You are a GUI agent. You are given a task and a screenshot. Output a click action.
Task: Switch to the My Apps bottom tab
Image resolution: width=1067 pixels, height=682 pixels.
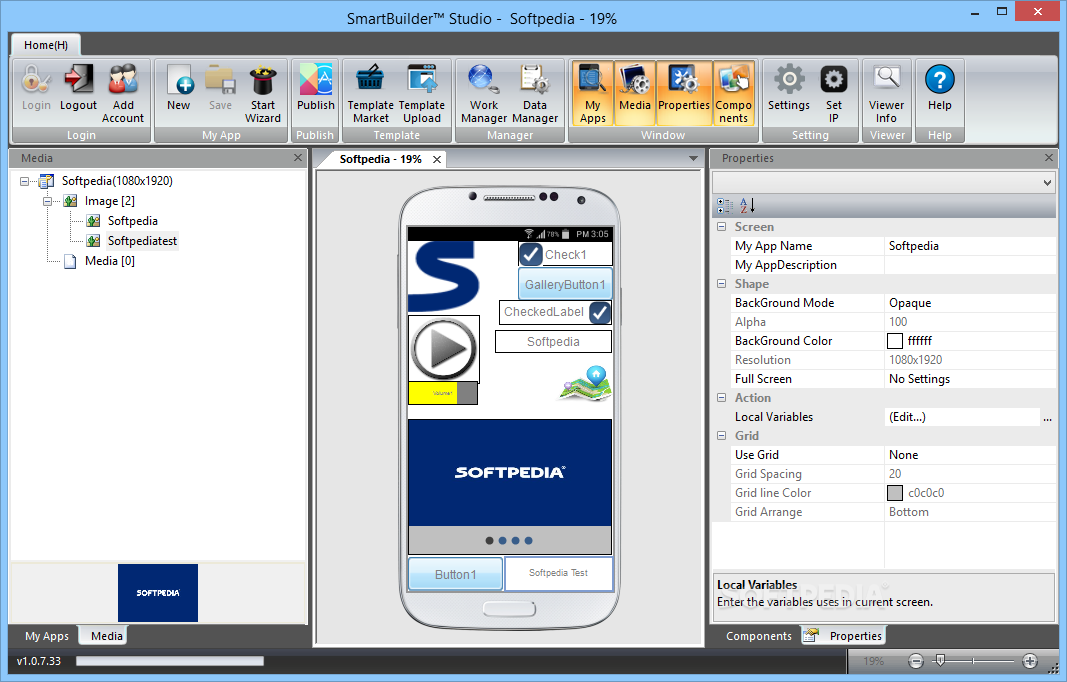click(x=47, y=636)
